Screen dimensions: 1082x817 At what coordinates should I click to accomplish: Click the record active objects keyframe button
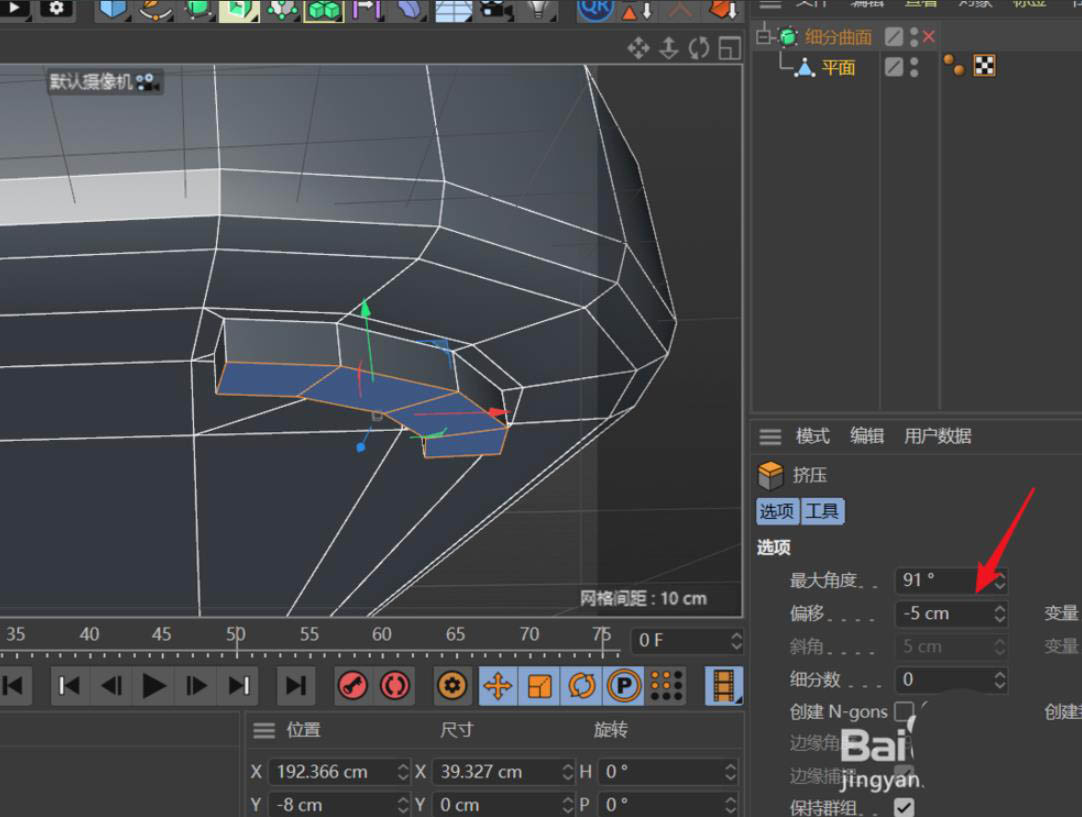[352, 686]
